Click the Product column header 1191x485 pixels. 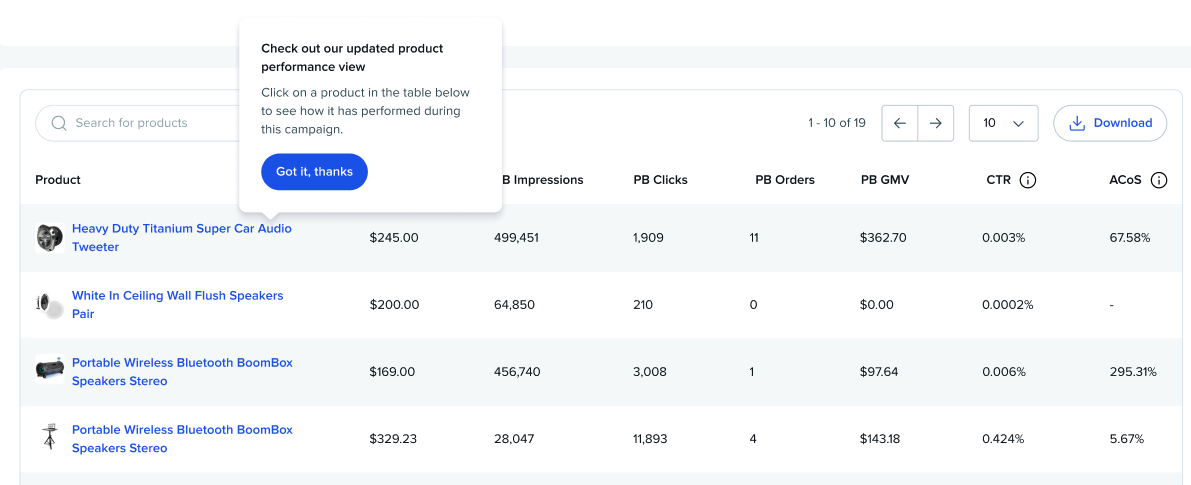point(58,180)
